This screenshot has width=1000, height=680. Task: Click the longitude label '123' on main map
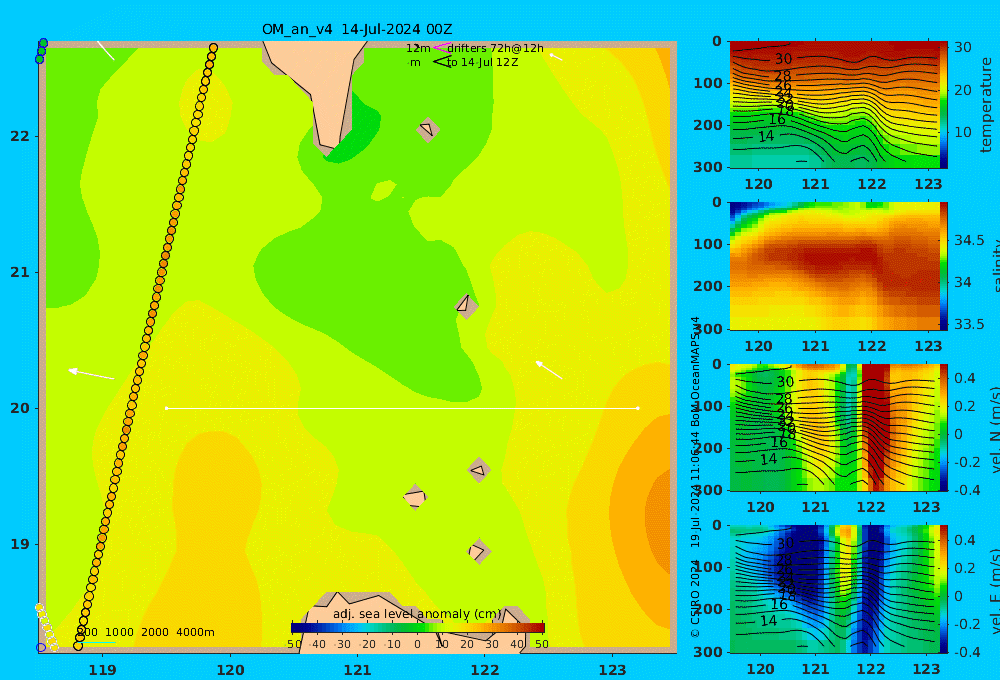point(613,670)
